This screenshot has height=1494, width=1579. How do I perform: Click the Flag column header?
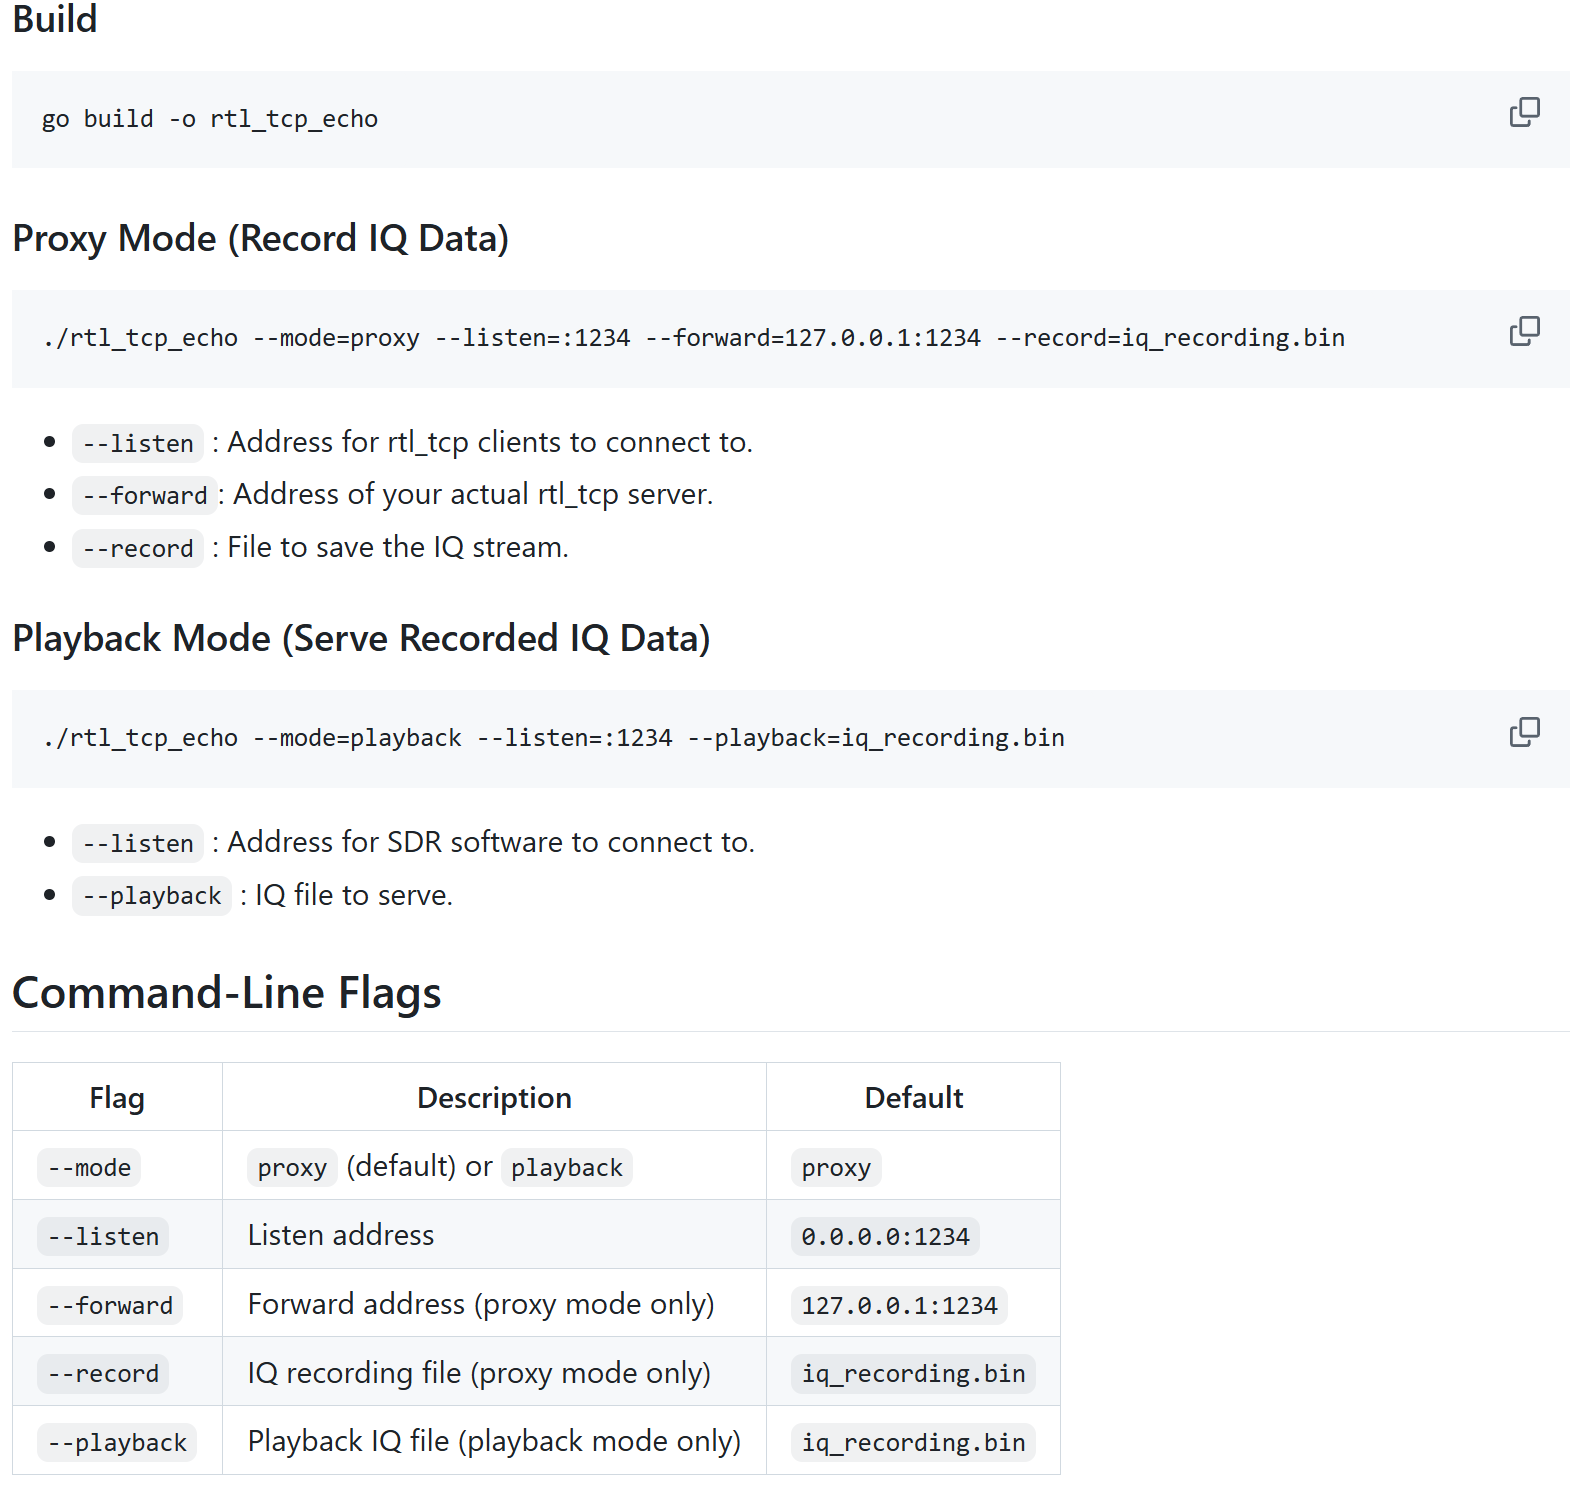pos(117,1098)
